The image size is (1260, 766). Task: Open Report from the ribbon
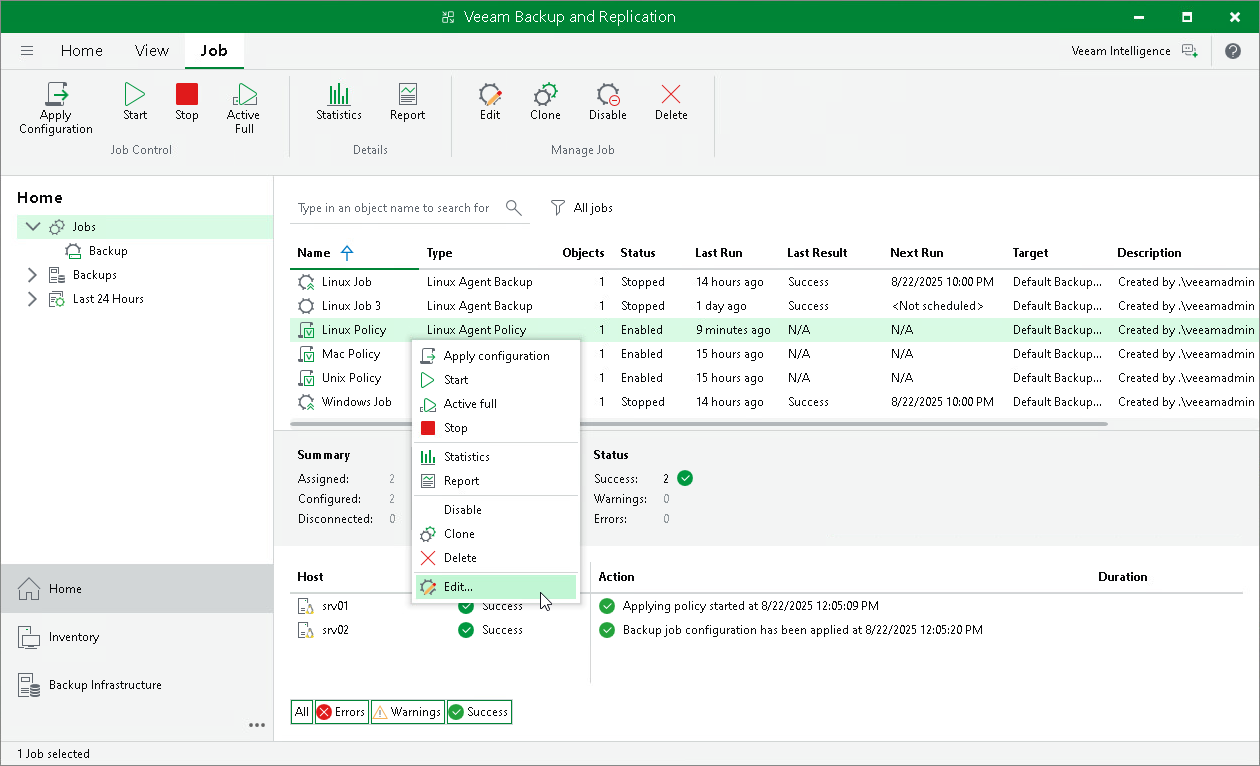(x=407, y=102)
